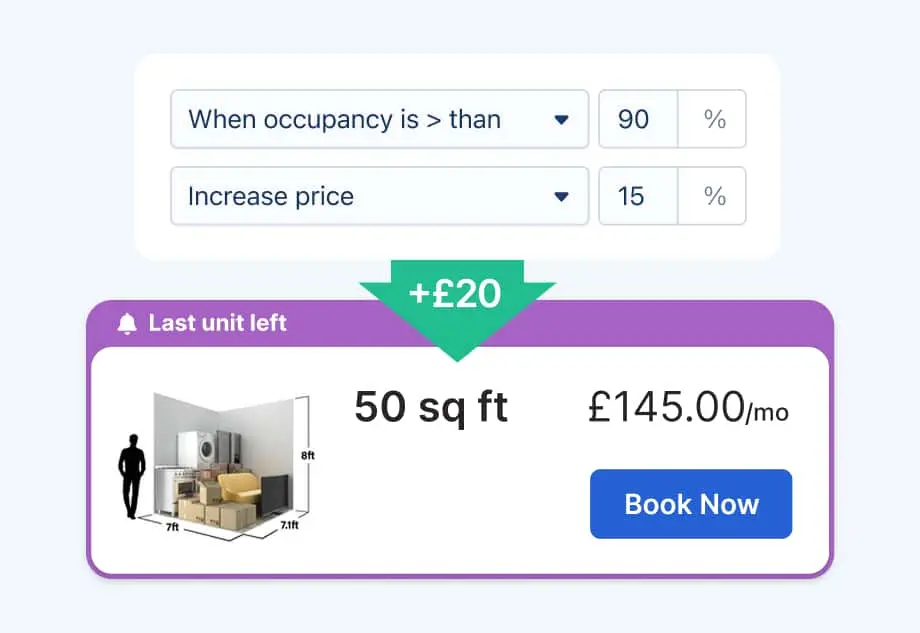Click the person silhouette in the unit image
Viewport: 920px width, 633px height.
pyautogui.click(x=133, y=475)
